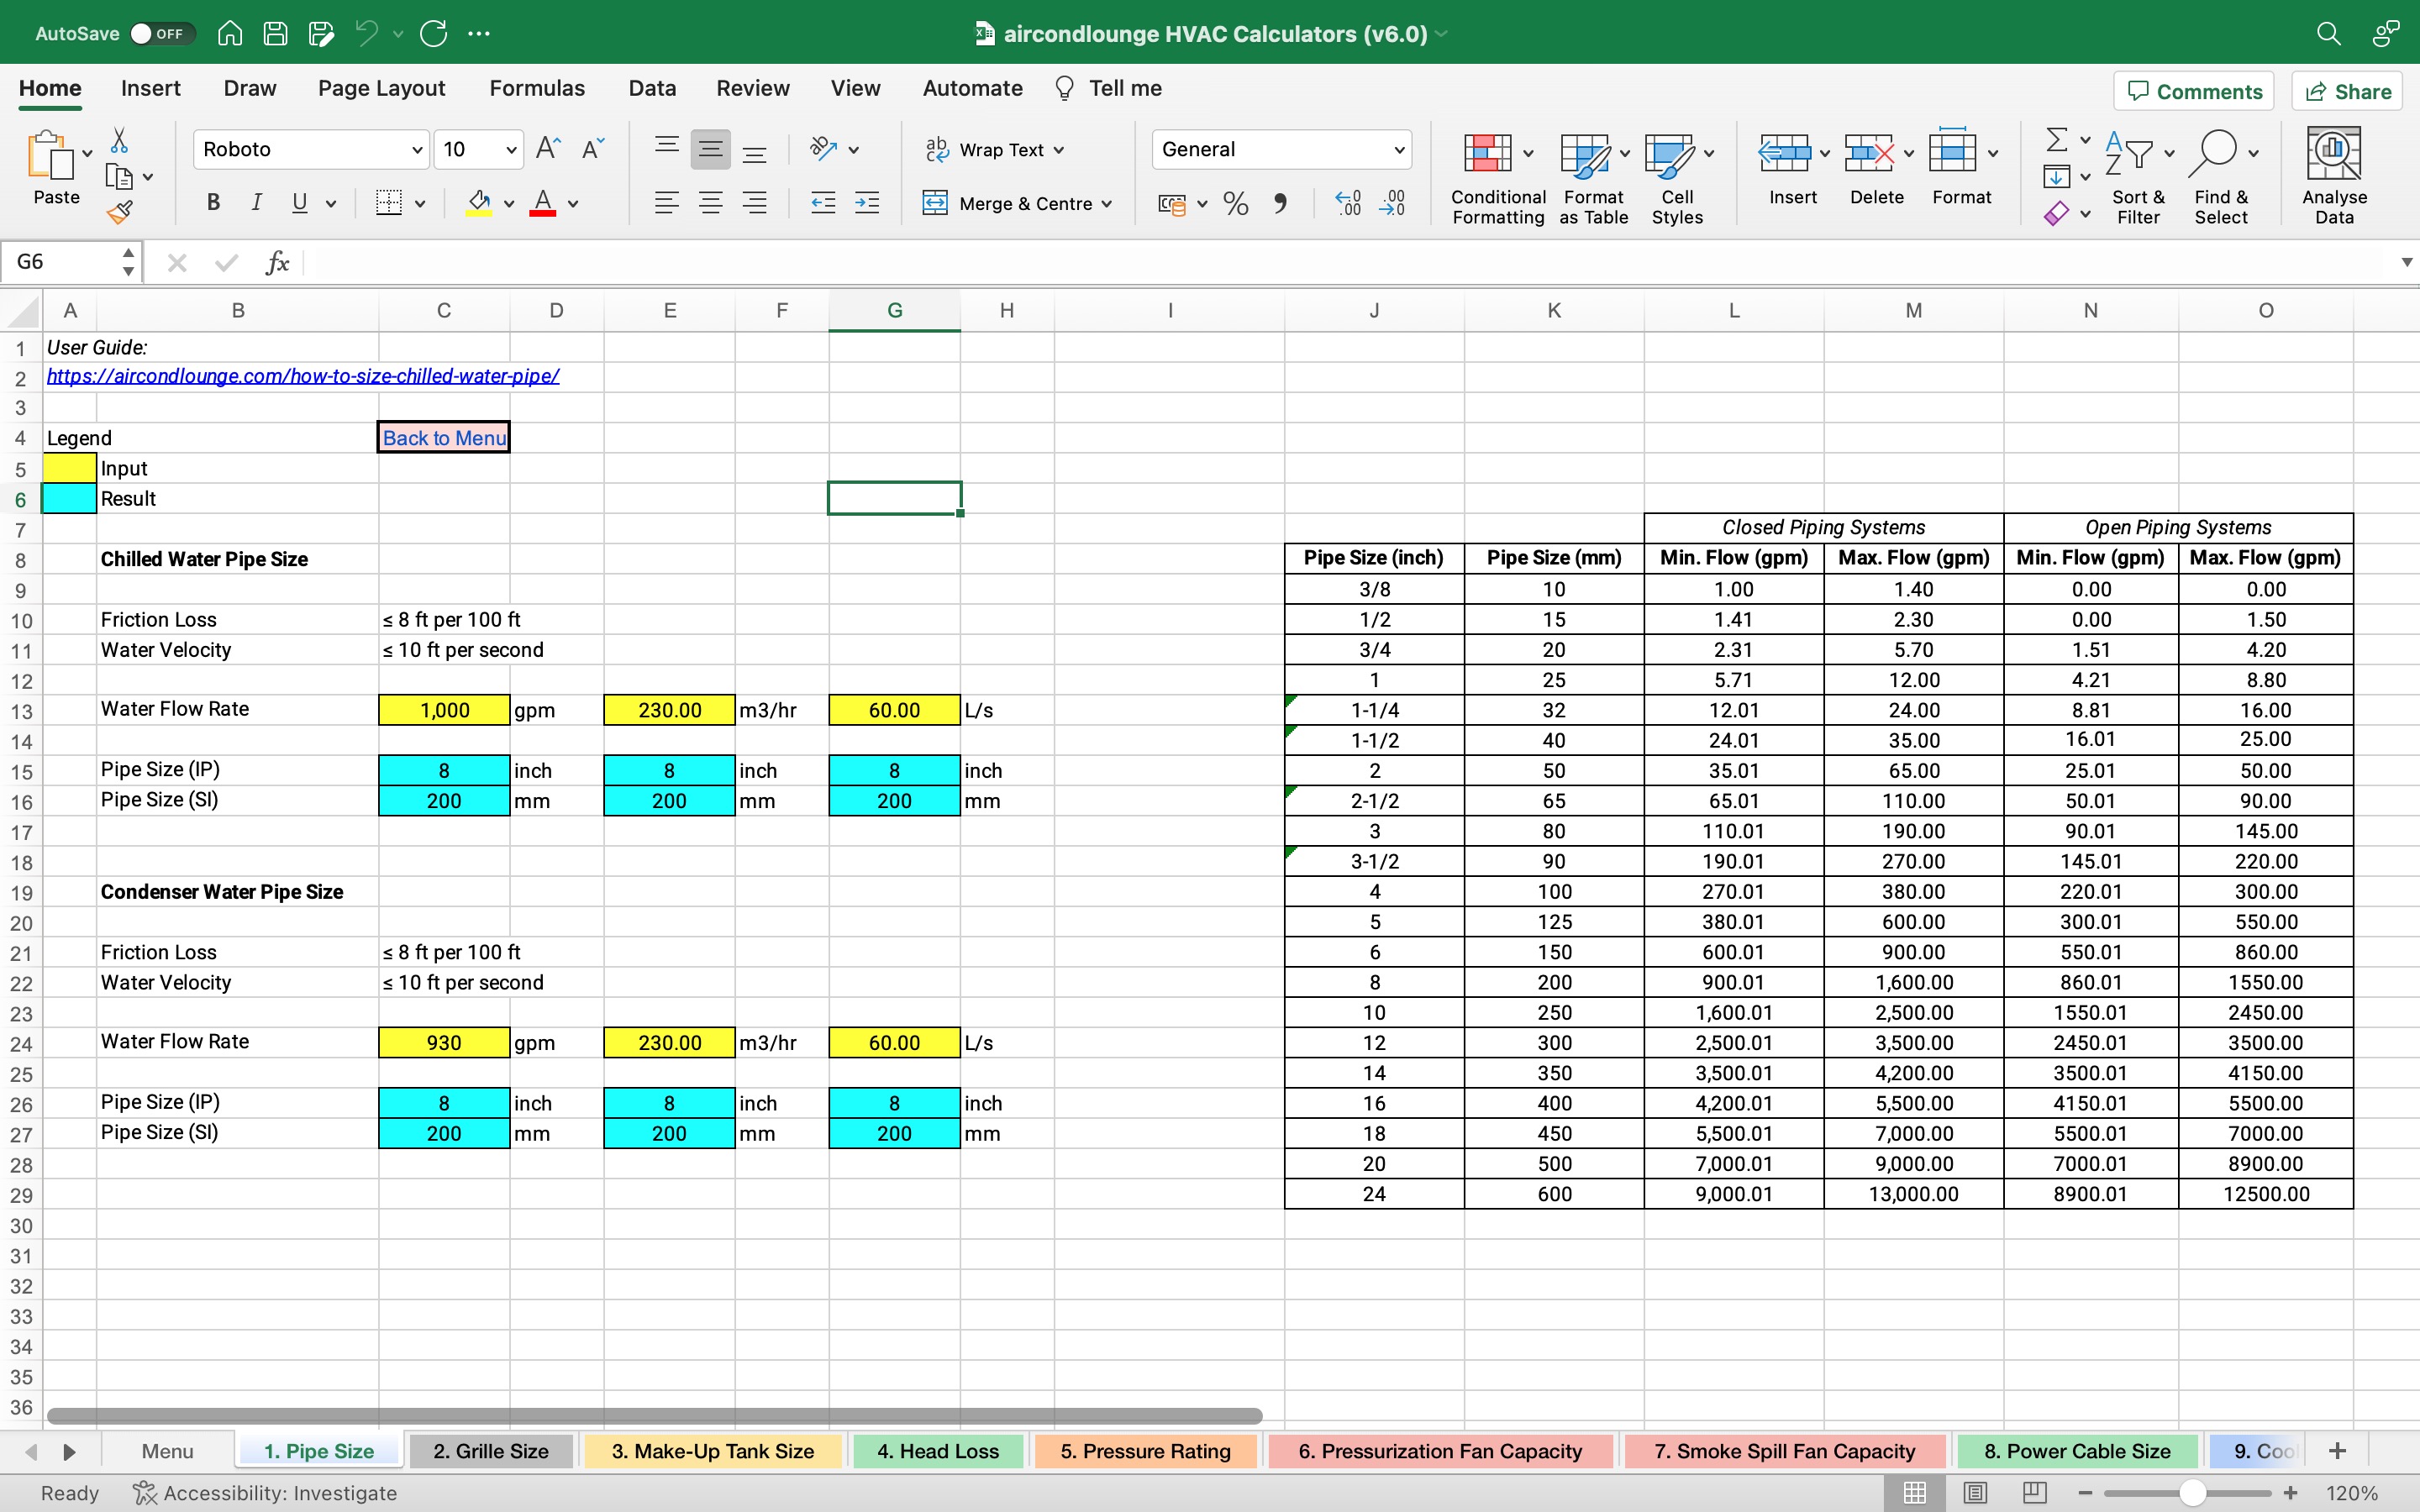The height and width of the screenshot is (1512, 2420).
Task: Expand the formula bar chevron
Action: point(2406,262)
